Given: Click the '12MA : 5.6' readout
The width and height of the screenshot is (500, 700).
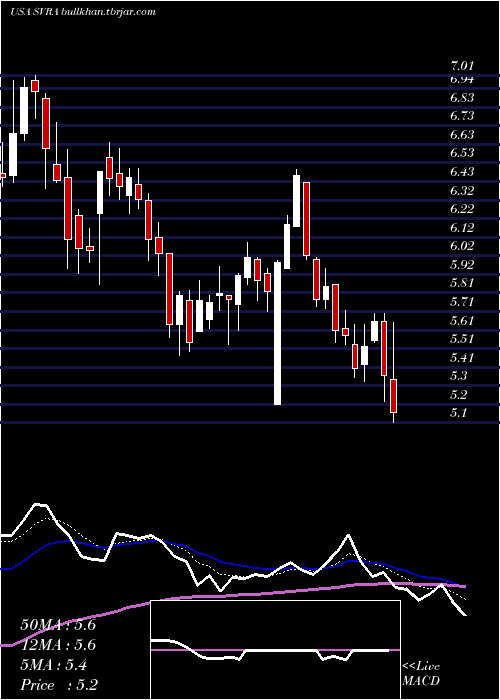Looking at the screenshot, I should 58,645.
